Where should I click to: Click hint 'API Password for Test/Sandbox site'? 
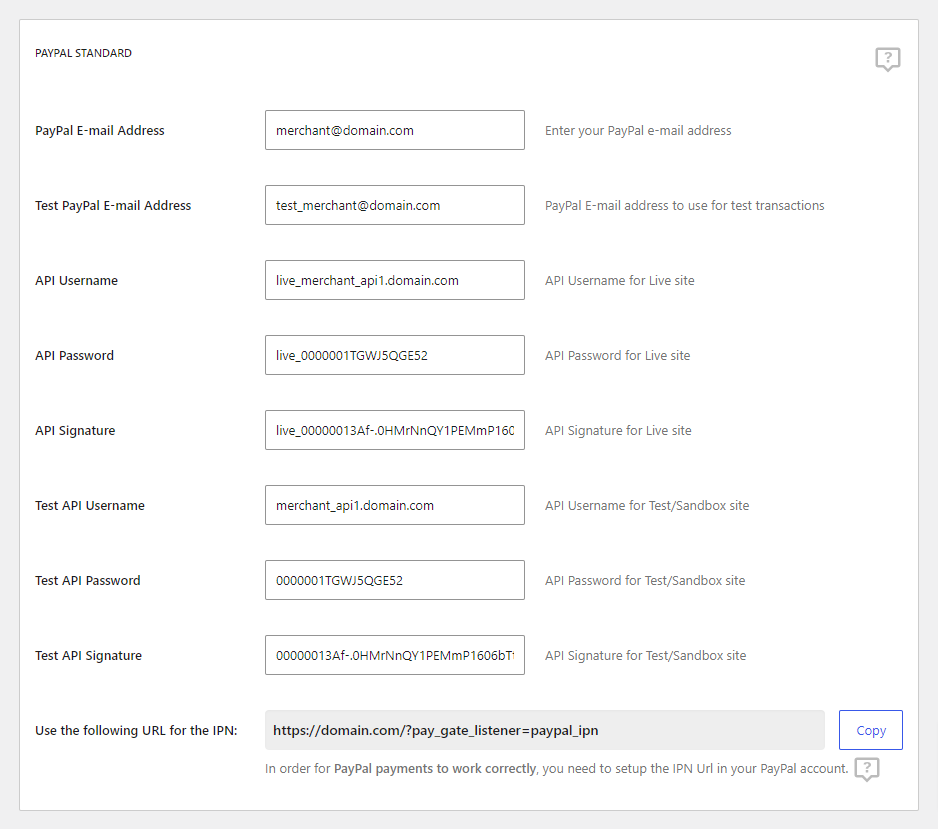(645, 580)
